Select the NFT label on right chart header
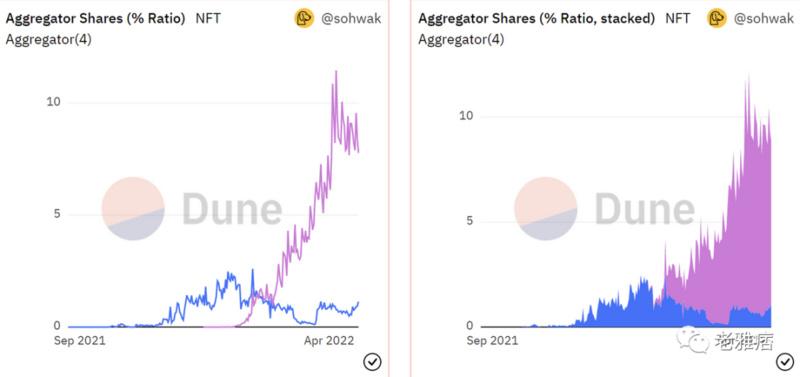The height and width of the screenshot is (377, 800). (678, 19)
